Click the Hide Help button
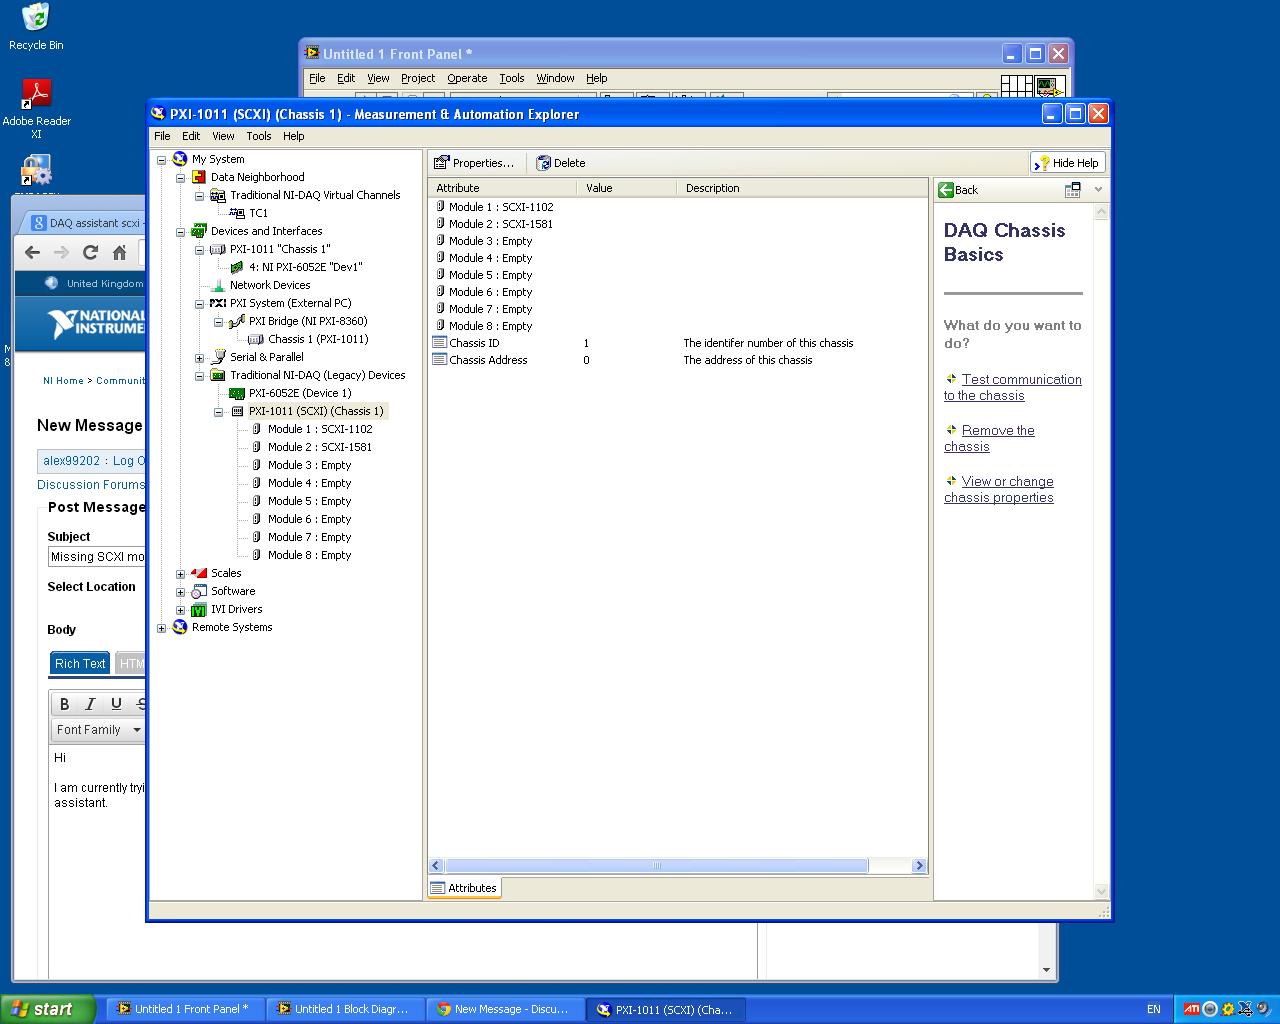The height and width of the screenshot is (1024, 1280). tap(1067, 163)
